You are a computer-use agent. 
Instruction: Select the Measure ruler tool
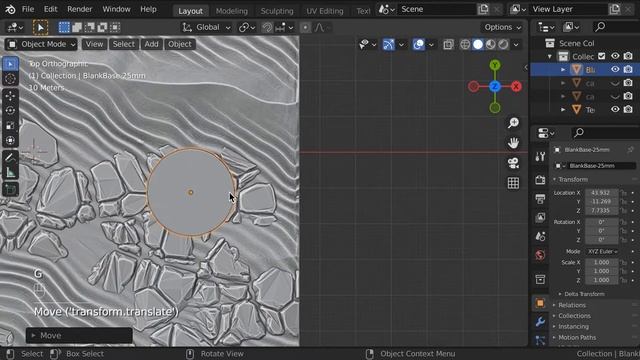pos(10,173)
